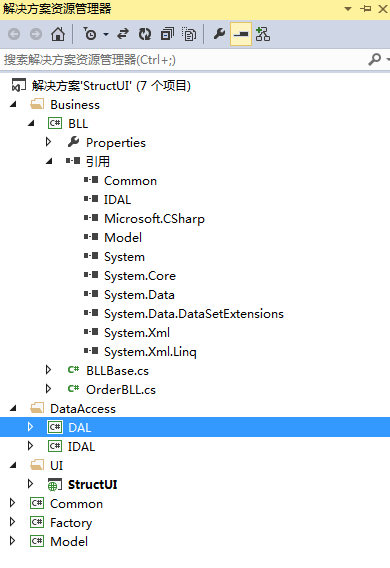This screenshot has height=568, width=390.
Task: Select the bold StructUI startup project
Action: (92, 485)
